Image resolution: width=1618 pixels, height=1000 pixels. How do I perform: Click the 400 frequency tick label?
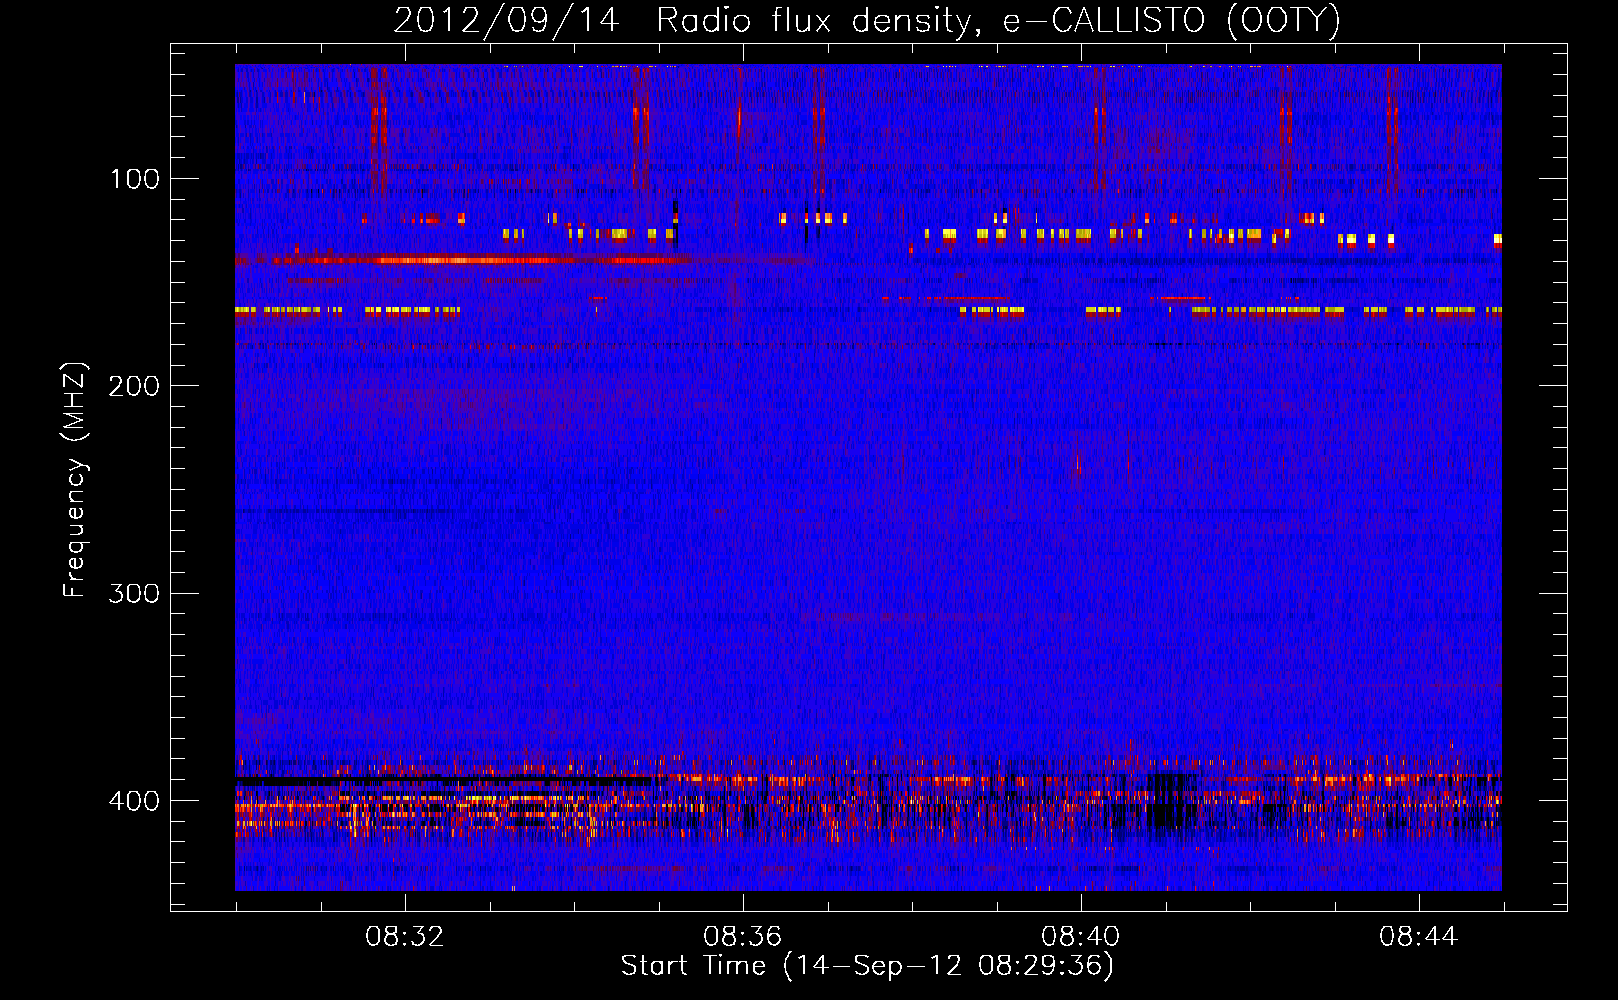pyautogui.click(x=134, y=801)
